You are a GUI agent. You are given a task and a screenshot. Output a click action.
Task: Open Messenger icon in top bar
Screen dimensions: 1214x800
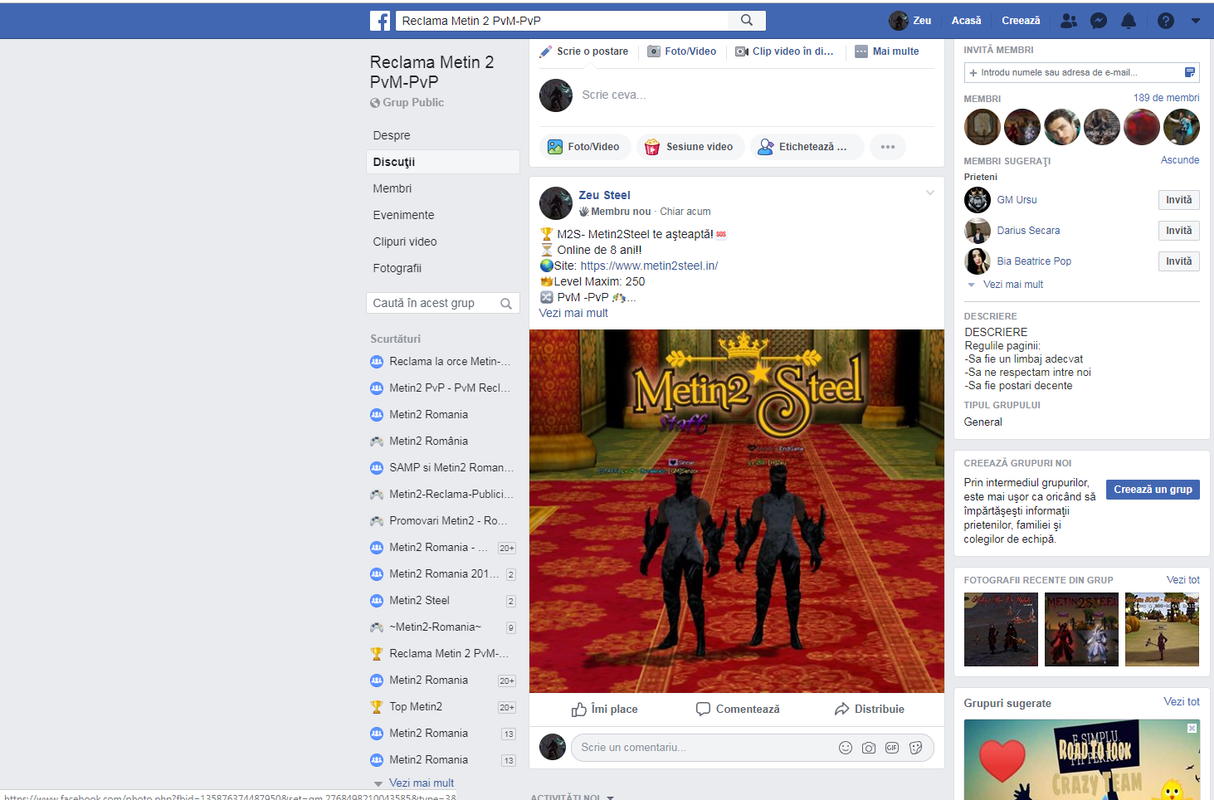[1098, 20]
